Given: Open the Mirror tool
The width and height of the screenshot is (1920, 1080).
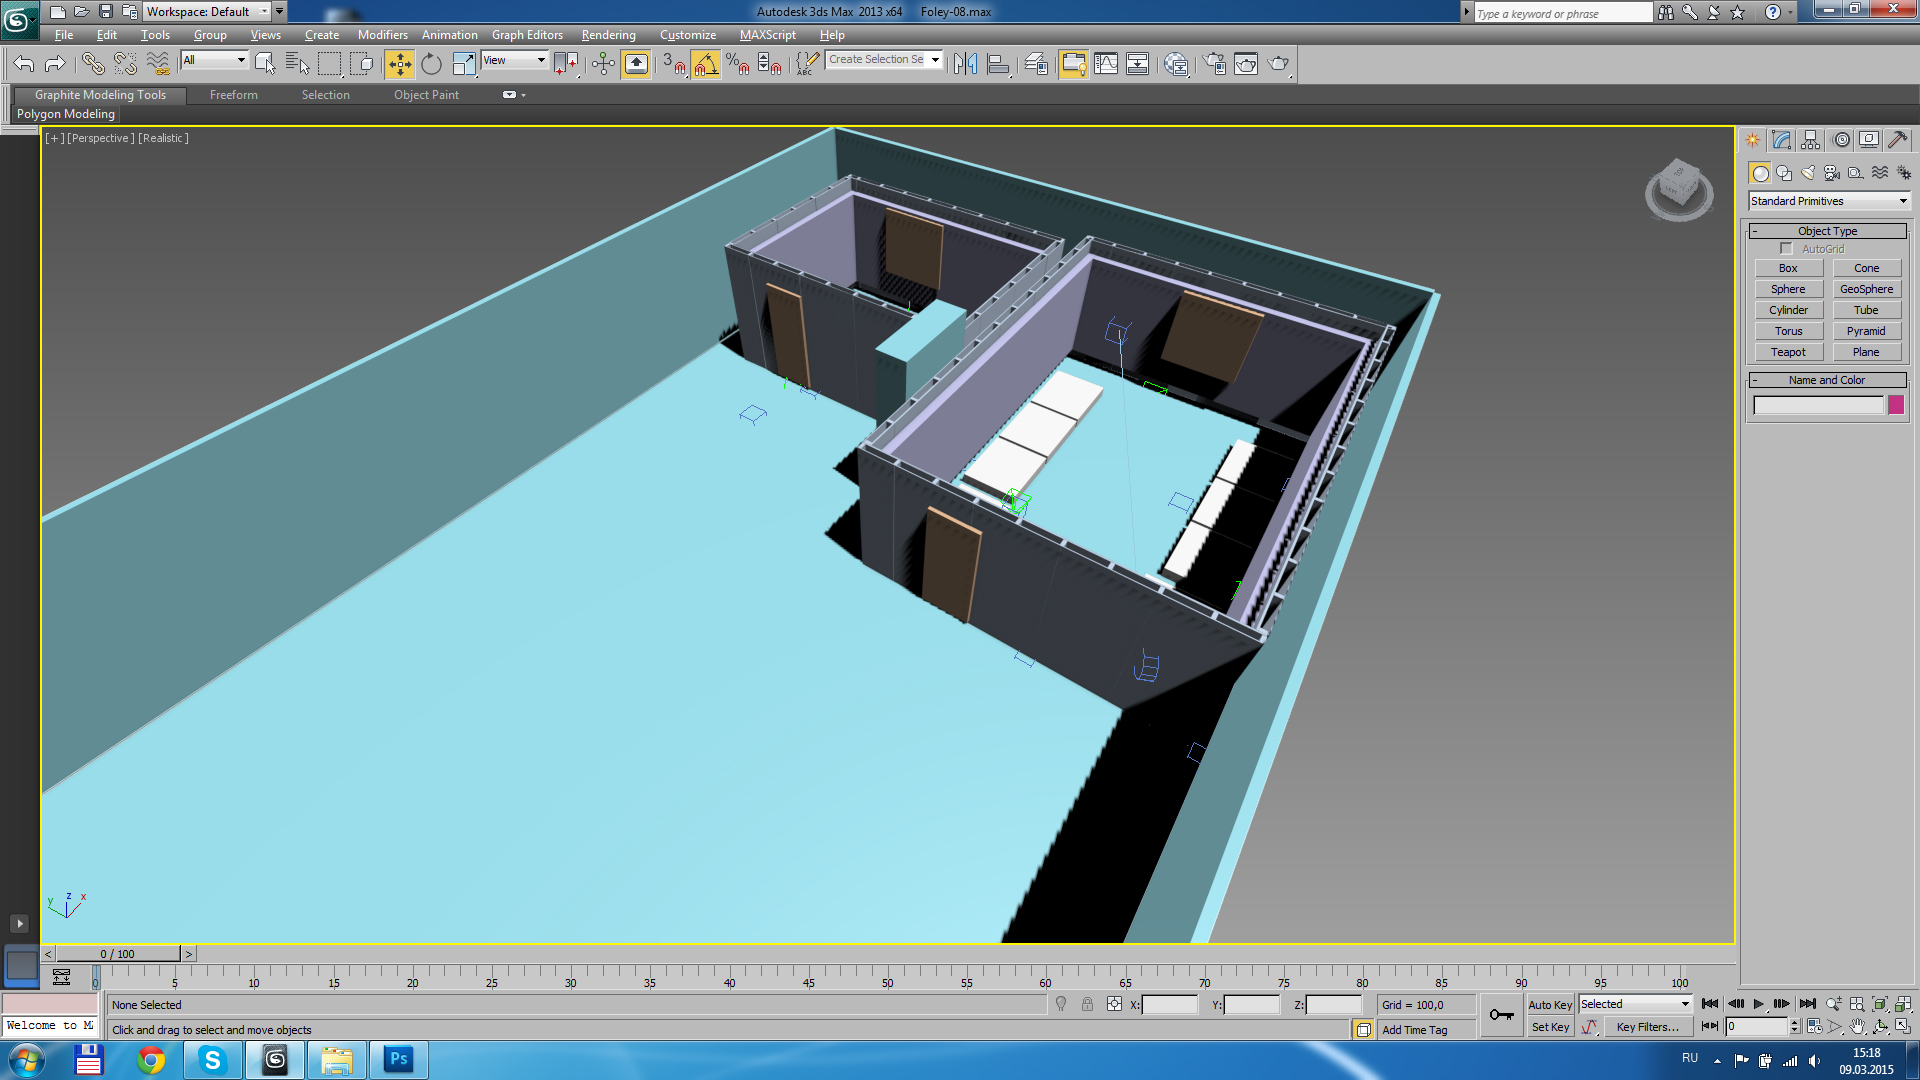Looking at the screenshot, I should click(x=965, y=64).
